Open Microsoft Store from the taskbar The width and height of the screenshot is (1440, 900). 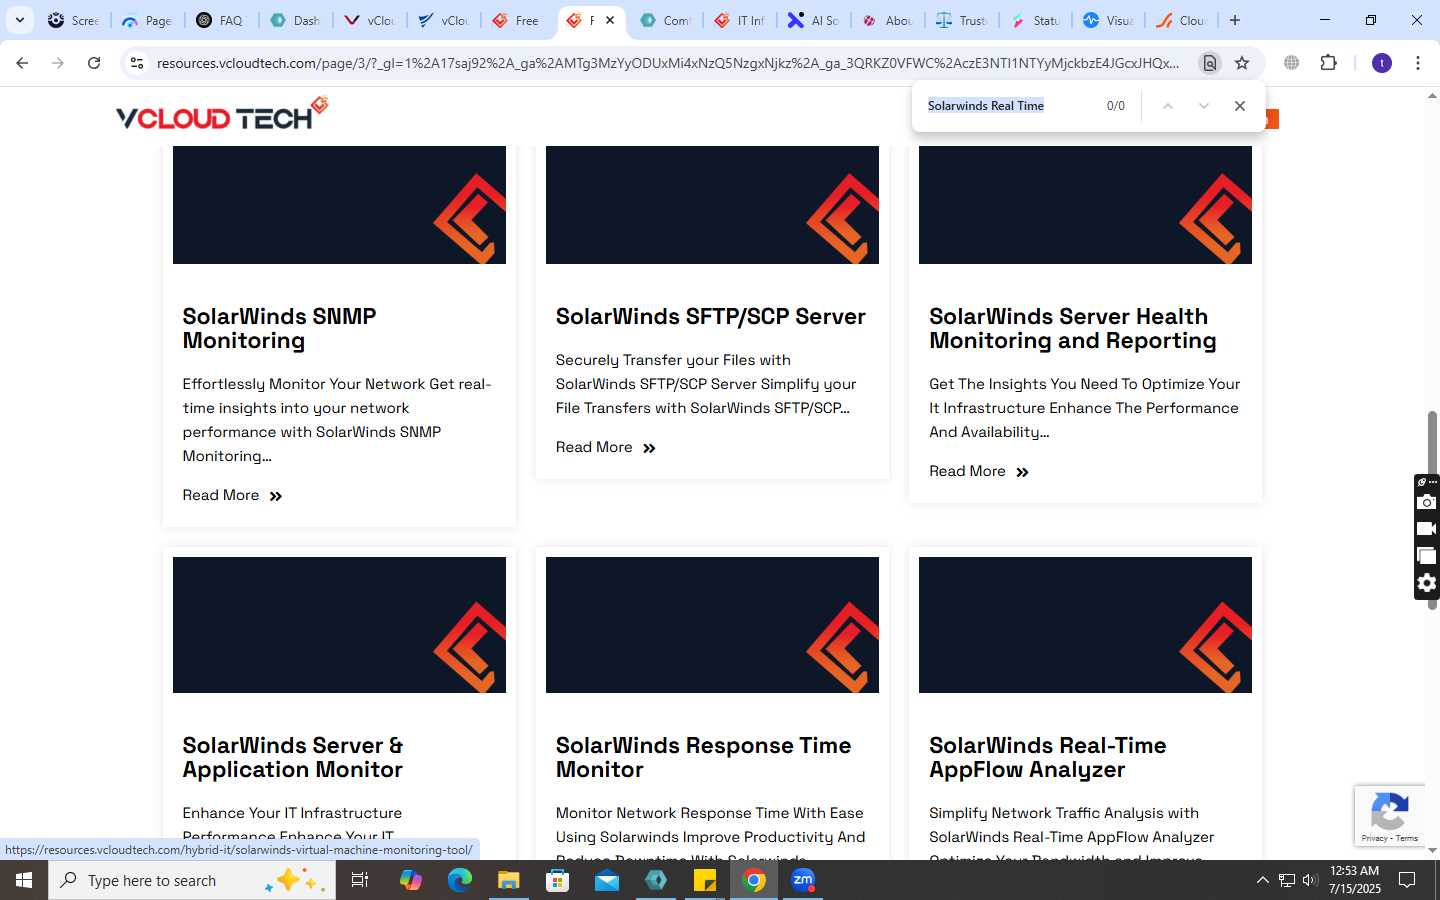pos(557,880)
